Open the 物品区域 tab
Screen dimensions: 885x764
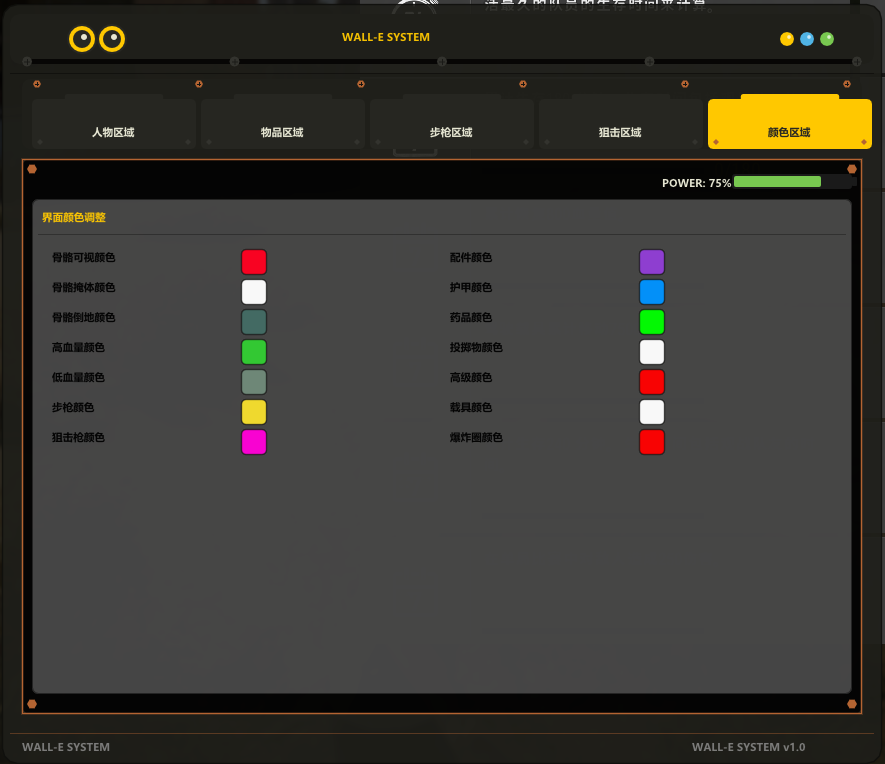pos(282,131)
